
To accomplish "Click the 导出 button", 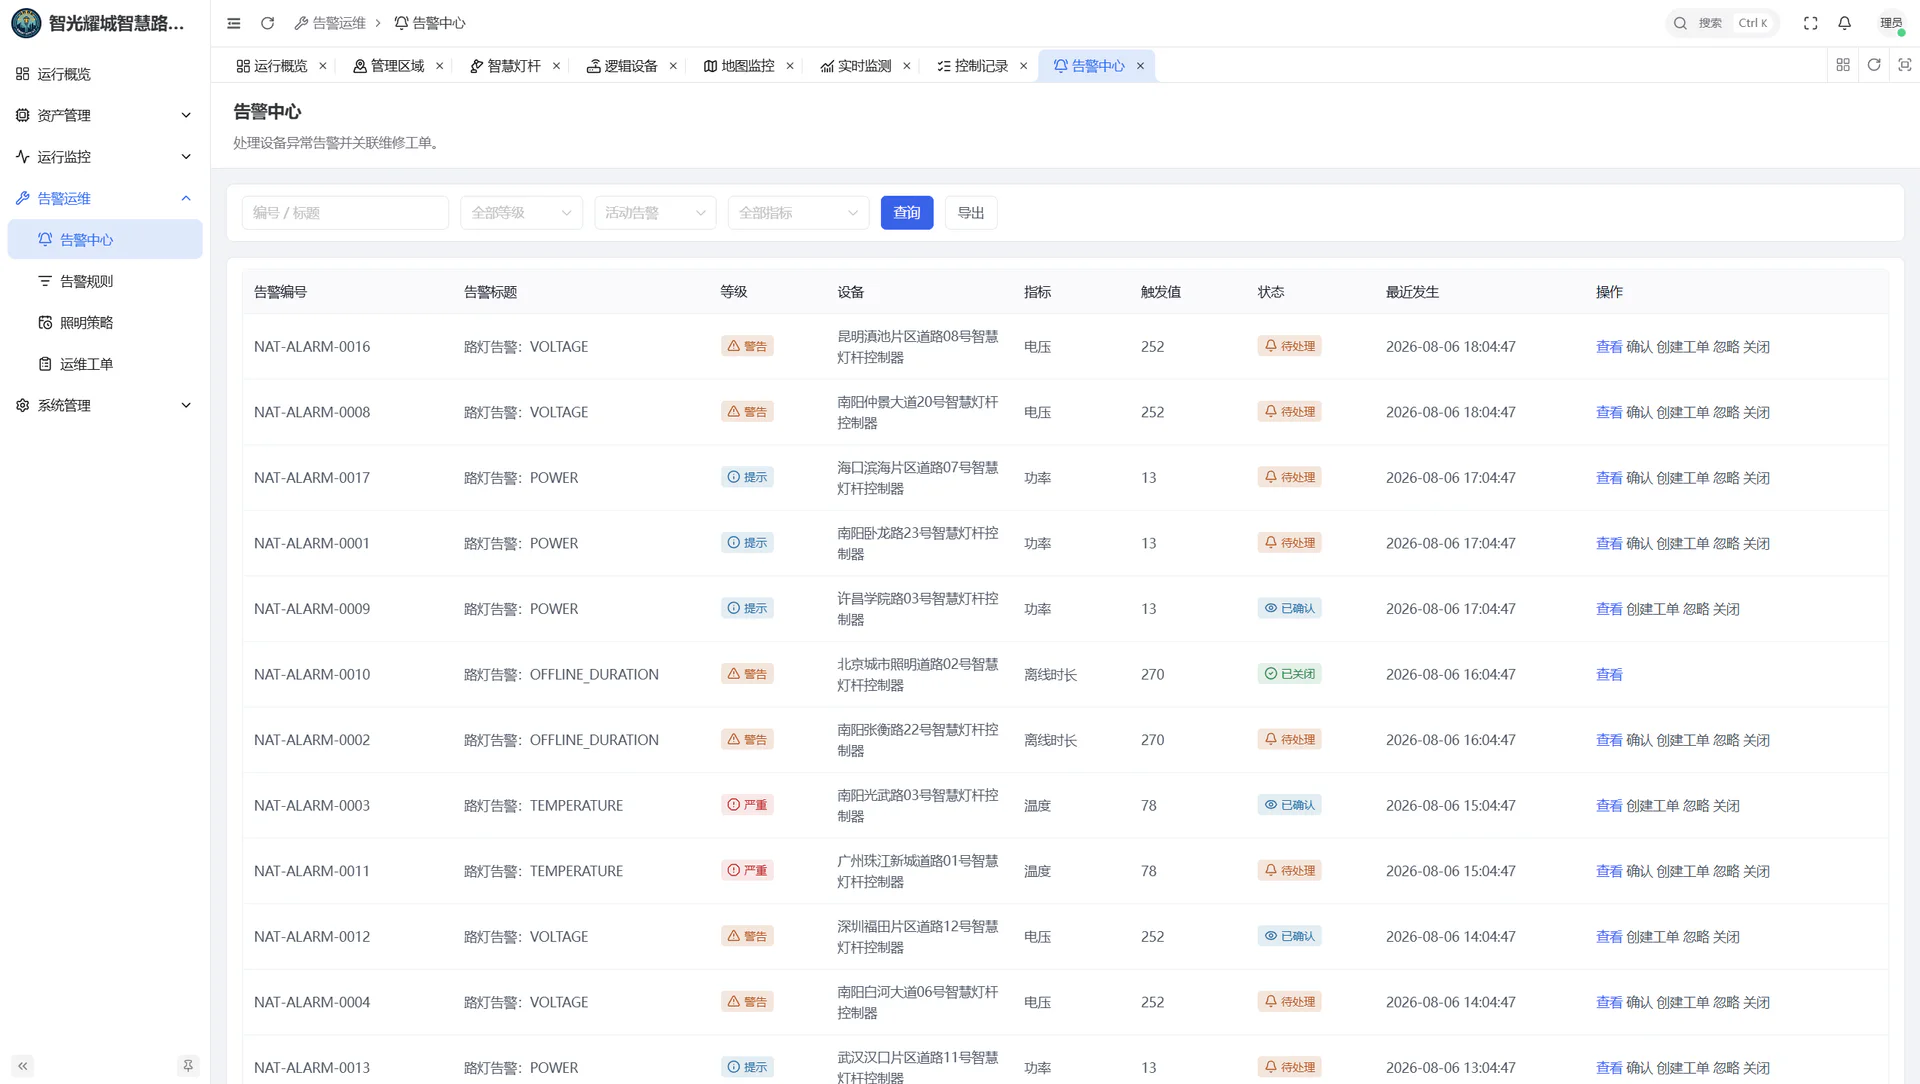I will coord(971,212).
